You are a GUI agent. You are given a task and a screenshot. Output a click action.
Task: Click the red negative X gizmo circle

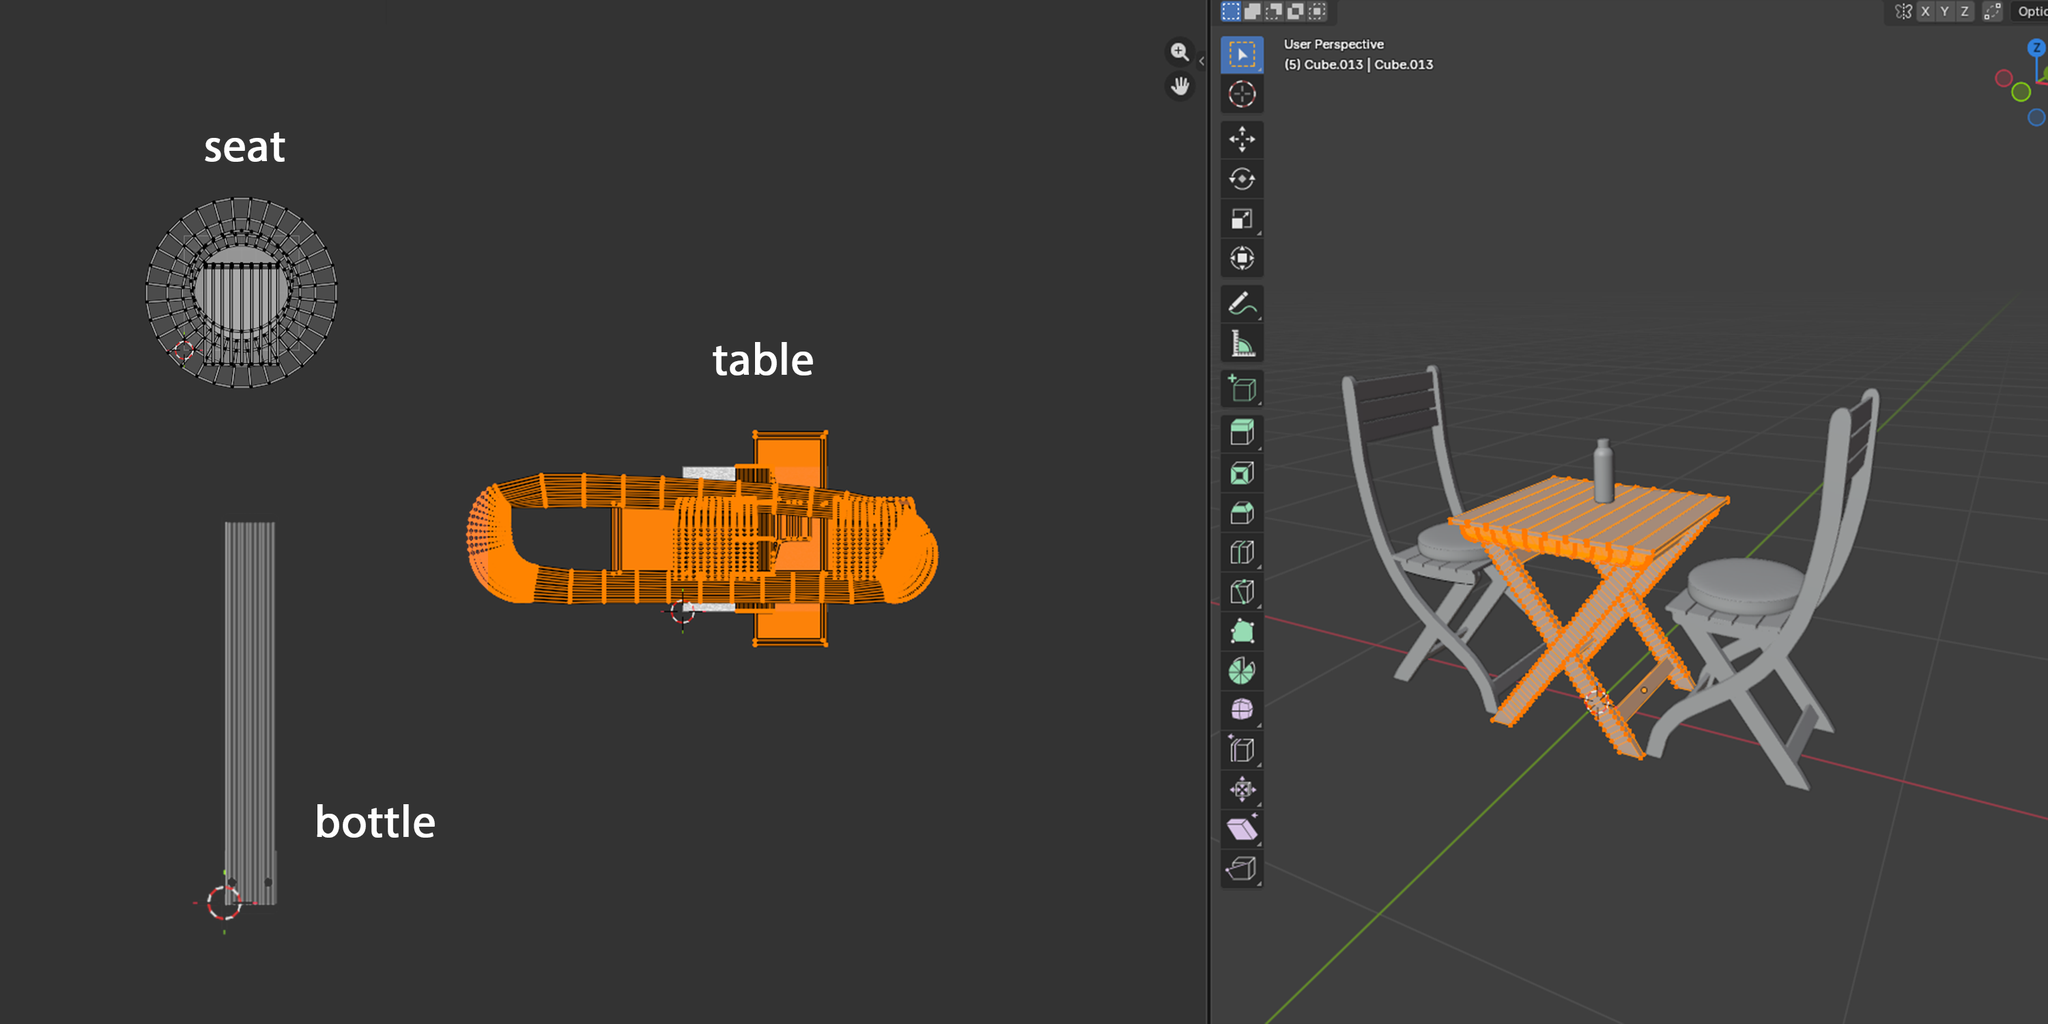2004,78
